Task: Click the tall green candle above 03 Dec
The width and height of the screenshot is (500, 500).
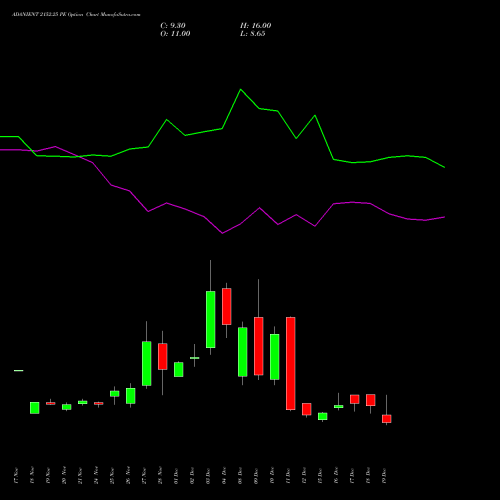Action: point(211,319)
